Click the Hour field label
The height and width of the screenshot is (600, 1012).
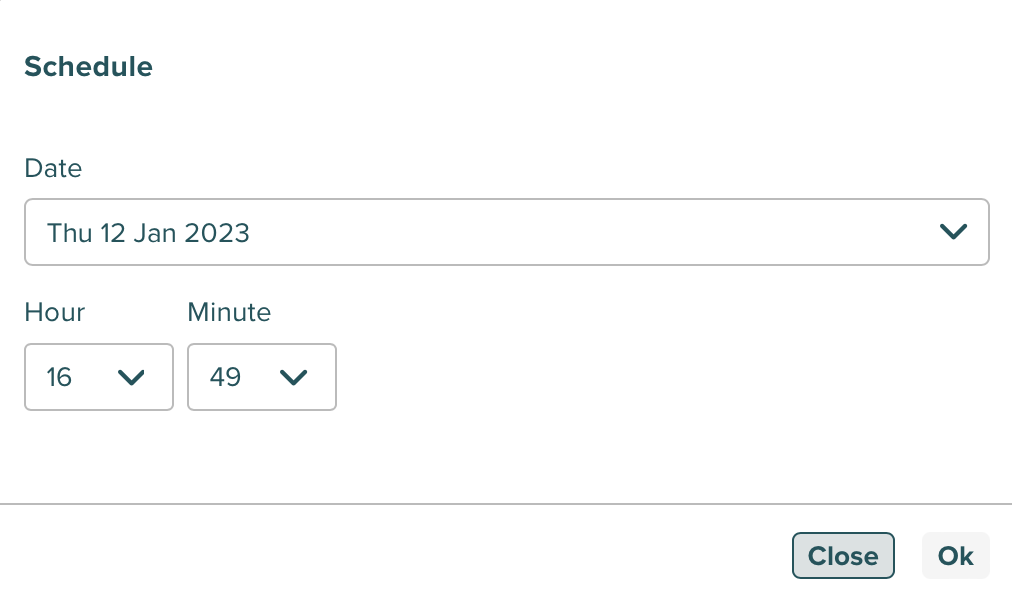pyautogui.click(x=54, y=312)
